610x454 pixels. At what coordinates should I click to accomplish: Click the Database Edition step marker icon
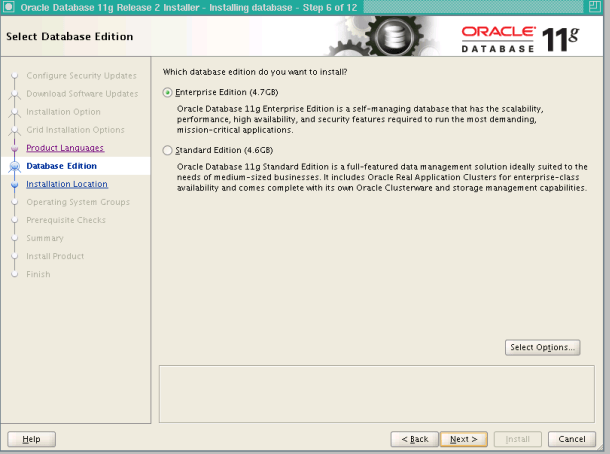[15, 167]
